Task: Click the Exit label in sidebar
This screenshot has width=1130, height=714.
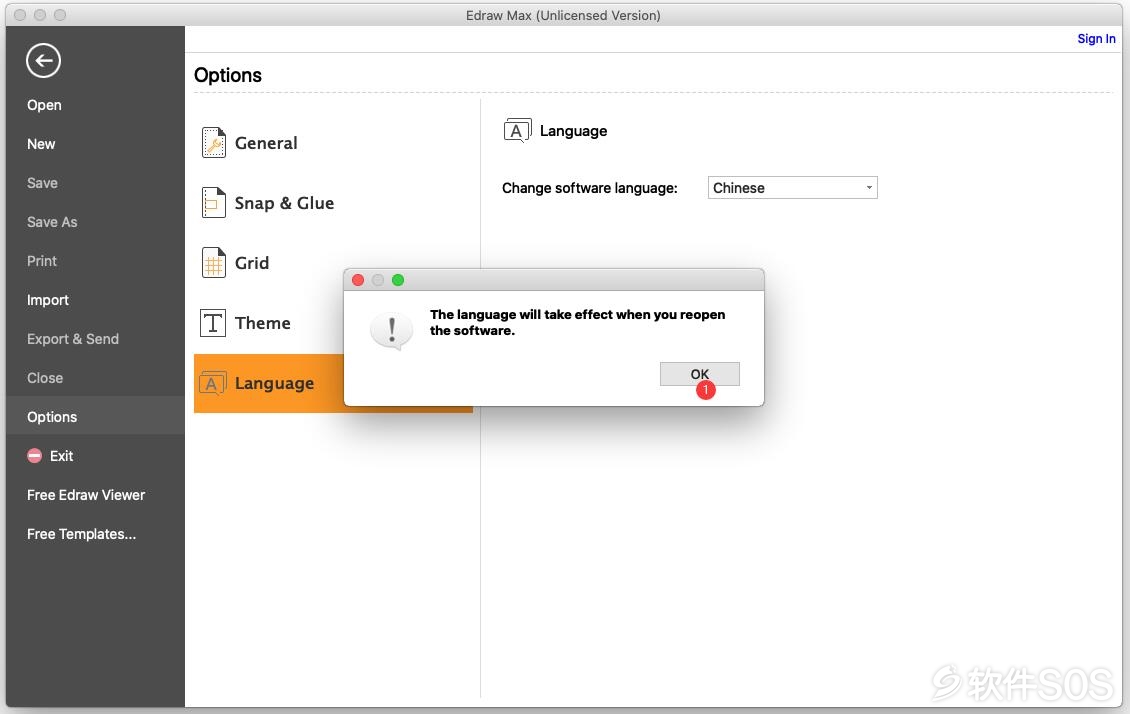Action: 61,455
